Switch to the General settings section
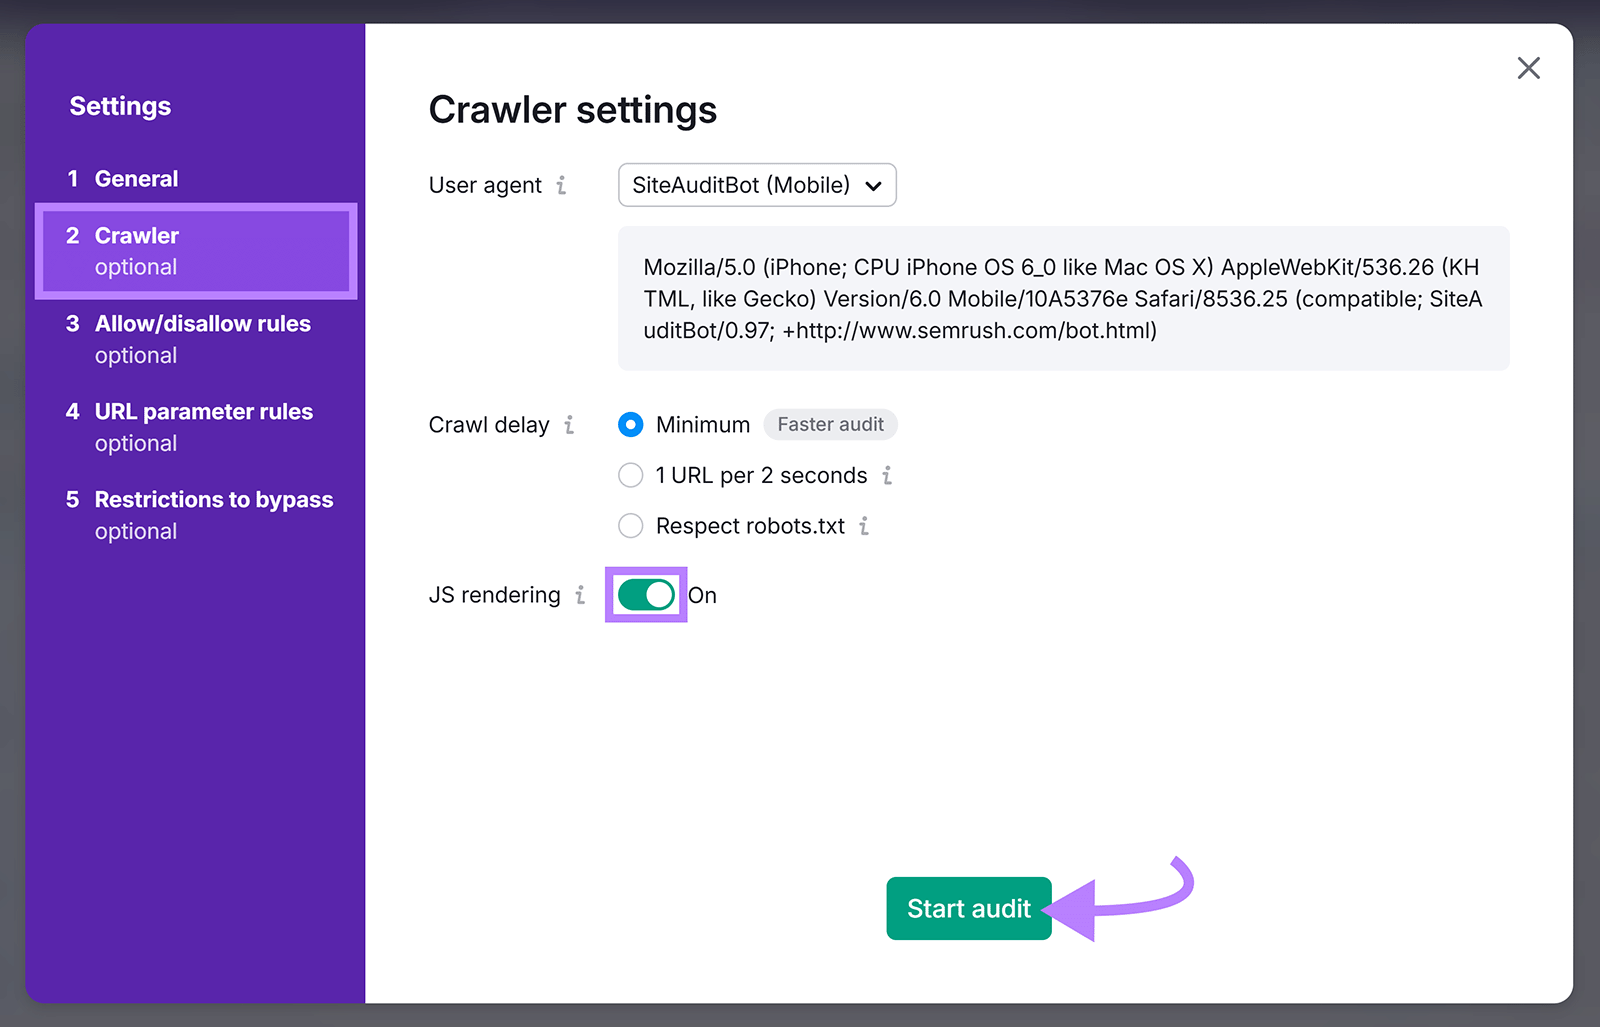Image resolution: width=1600 pixels, height=1027 pixels. point(137,178)
